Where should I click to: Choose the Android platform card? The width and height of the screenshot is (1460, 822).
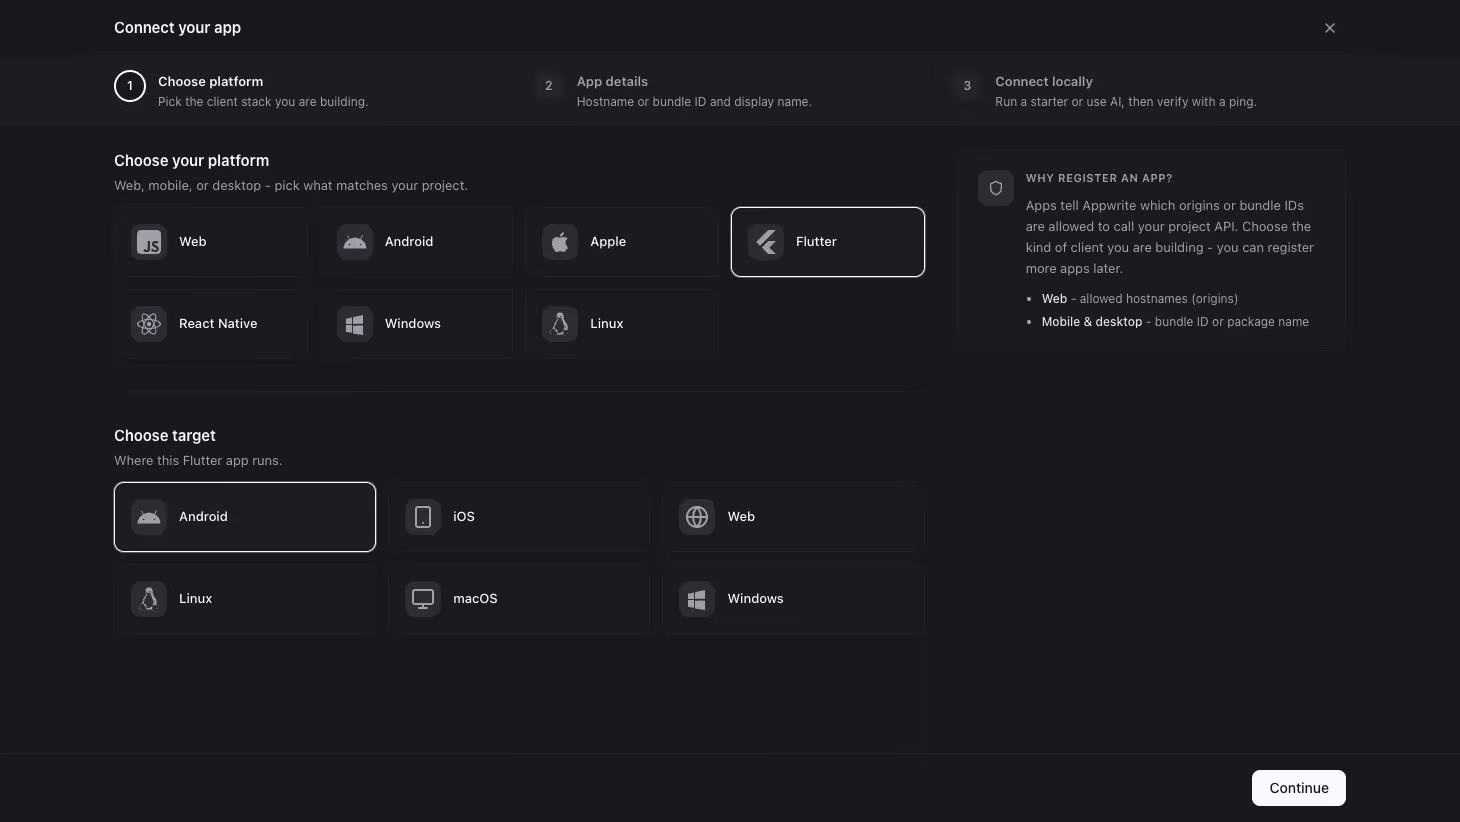pyautogui.click(x=416, y=242)
